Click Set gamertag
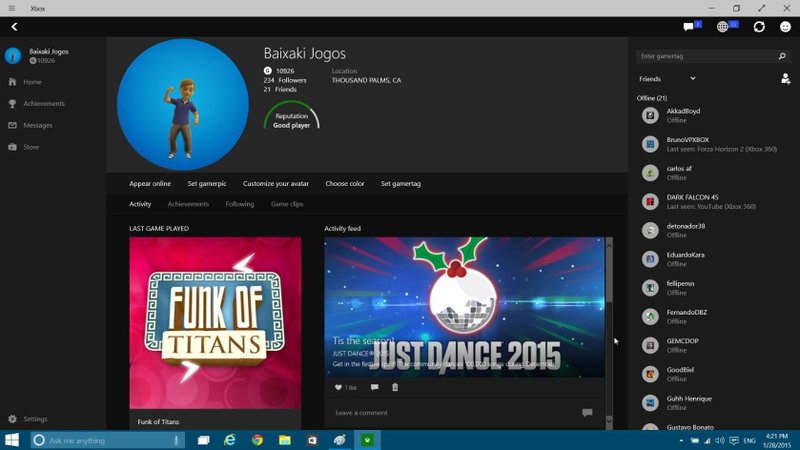Screen dimensions: 800x450 401,184
